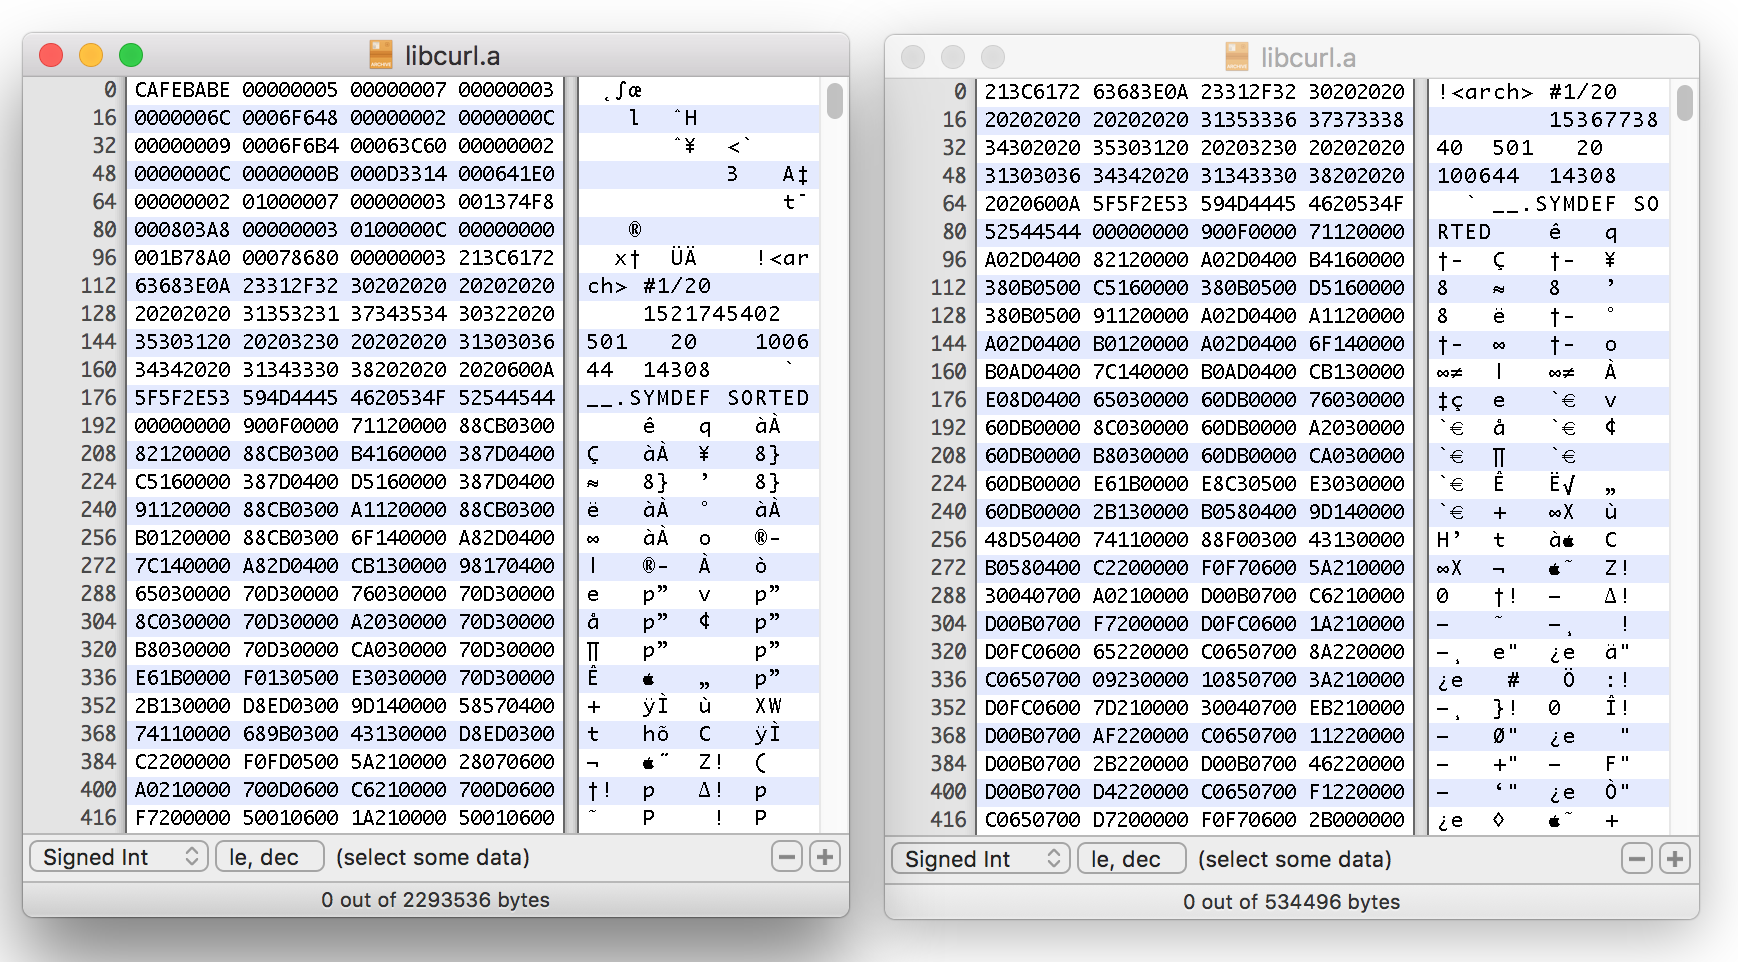Click '15367738' ASCII text in right window
The height and width of the screenshot is (962, 1738).
tap(1604, 120)
